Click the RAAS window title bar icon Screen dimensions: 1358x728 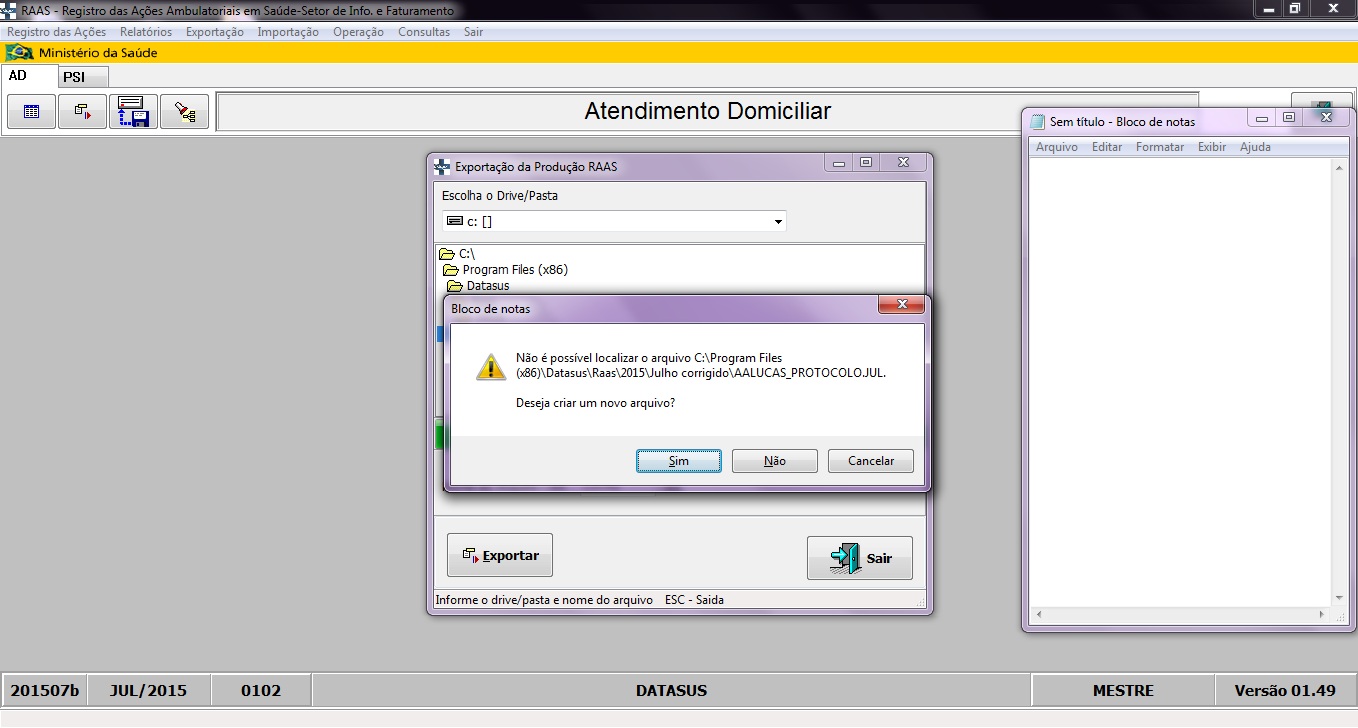[10, 9]
